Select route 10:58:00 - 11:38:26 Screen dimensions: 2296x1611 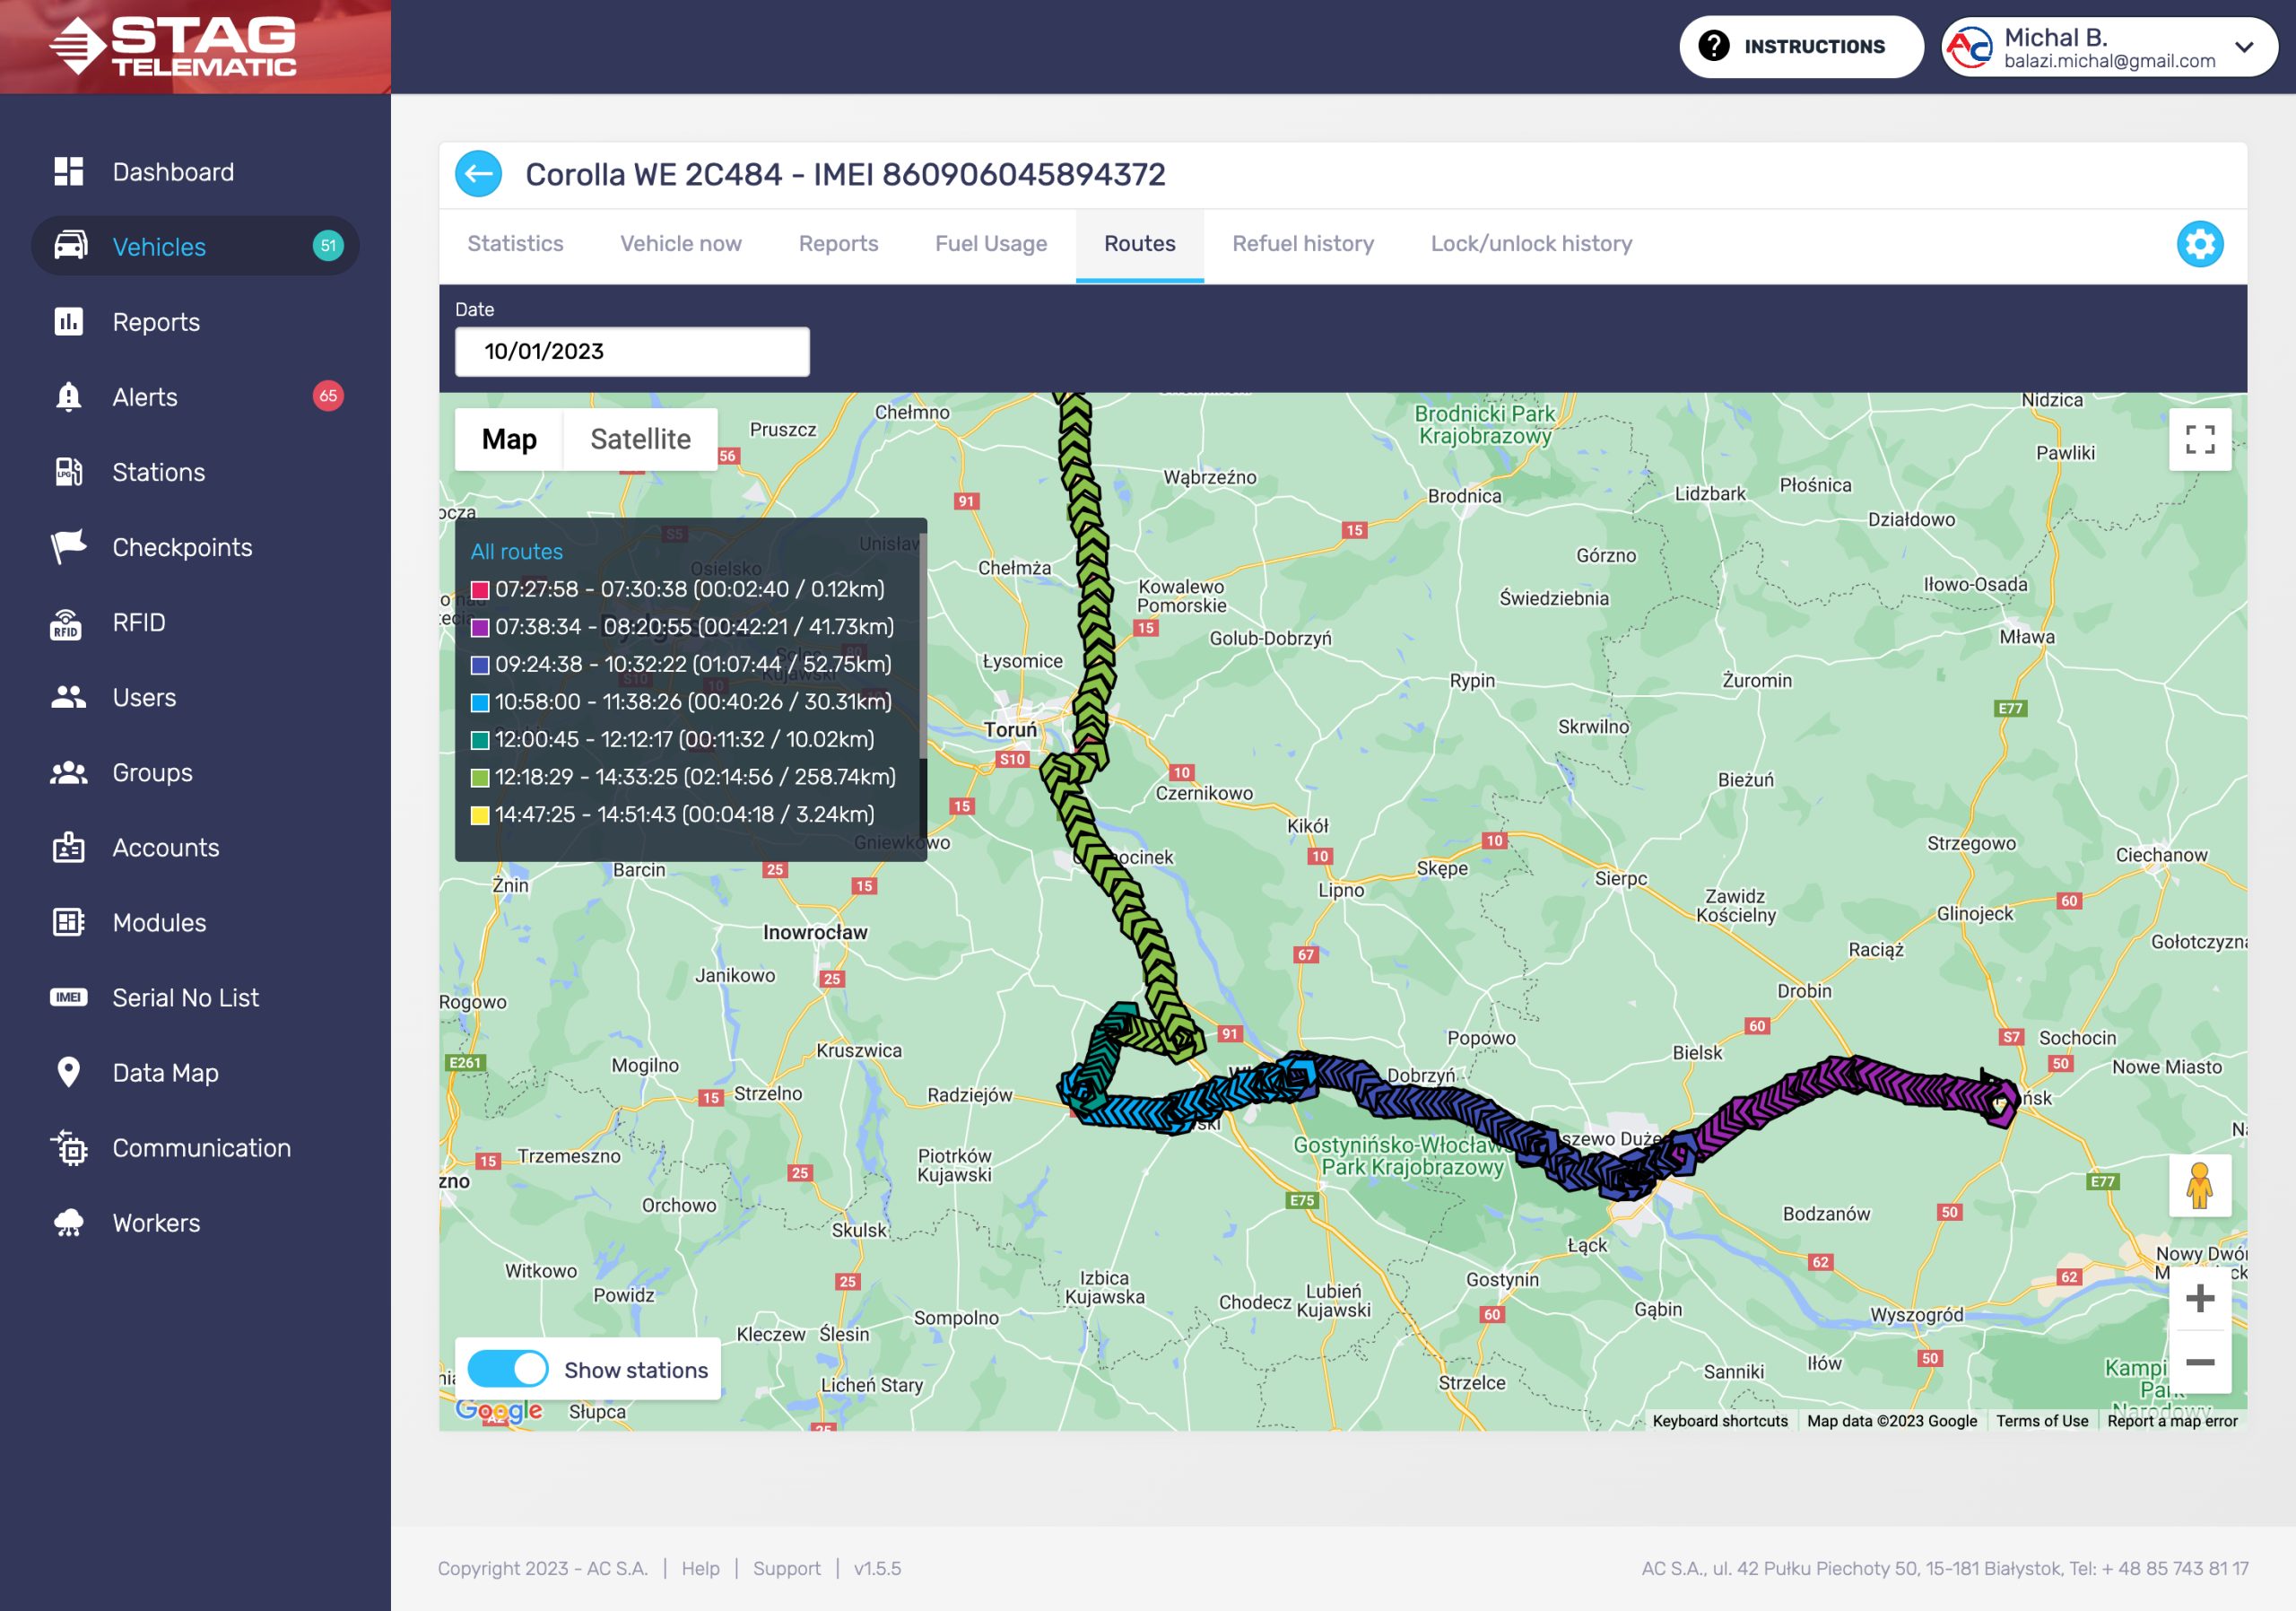692,702
